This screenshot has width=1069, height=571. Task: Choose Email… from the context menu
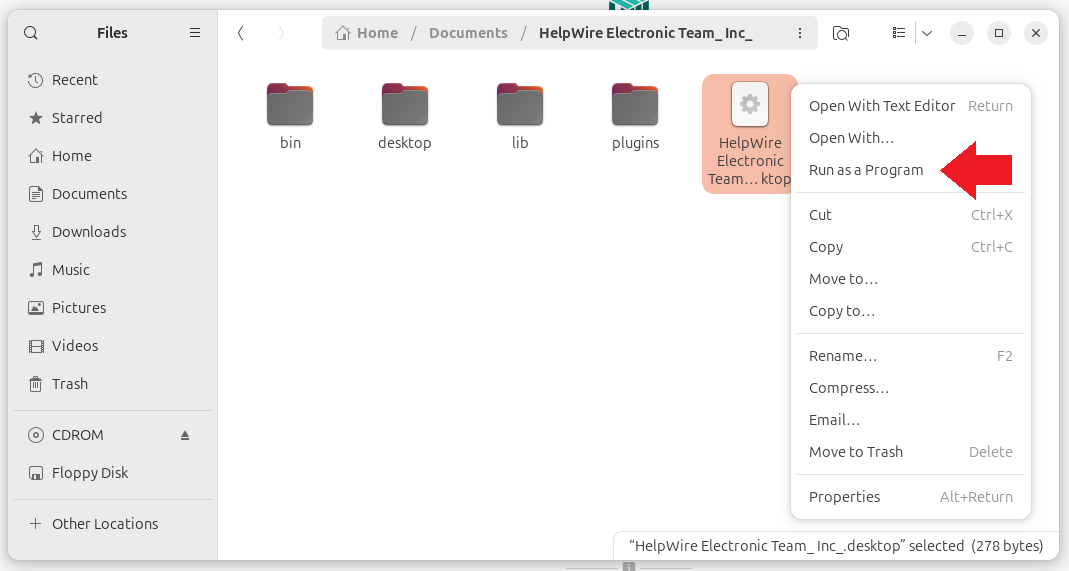tap(911, 420)
